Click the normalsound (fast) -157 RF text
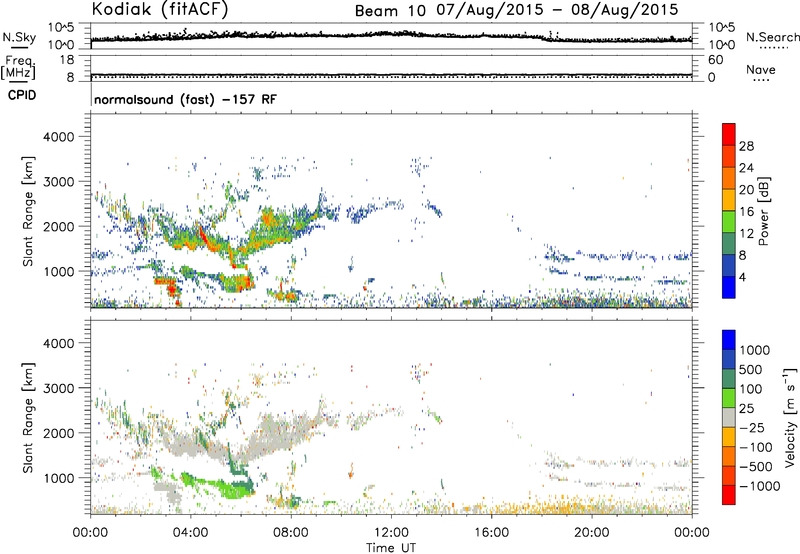 tap(185, 99)
